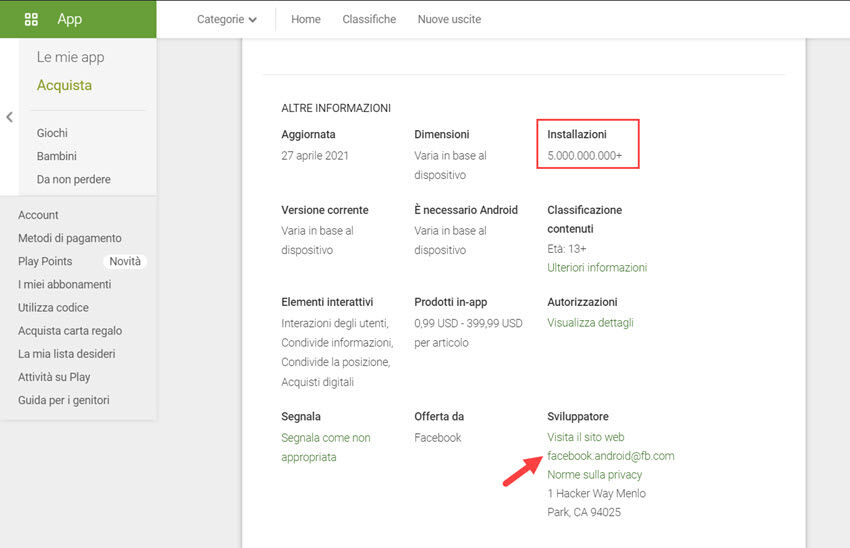850x548 pixels.
Task: Click the Sviluppatore heading
Action: 578,417
